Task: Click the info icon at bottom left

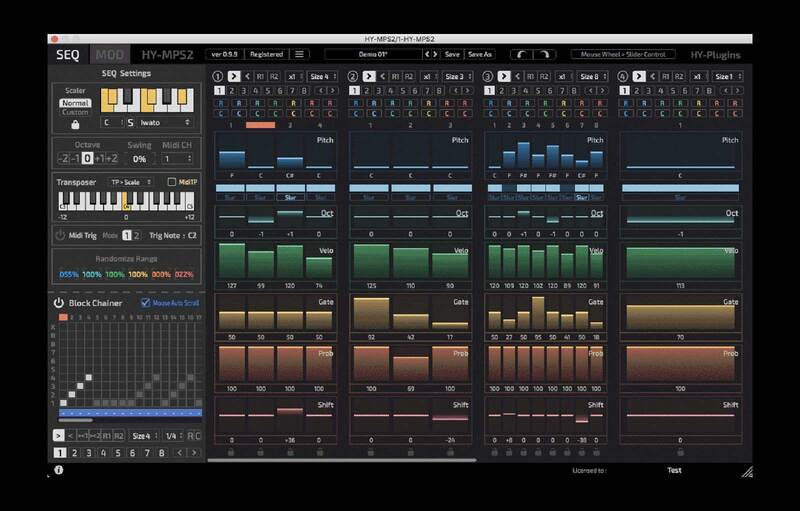Action: [59, 470]
